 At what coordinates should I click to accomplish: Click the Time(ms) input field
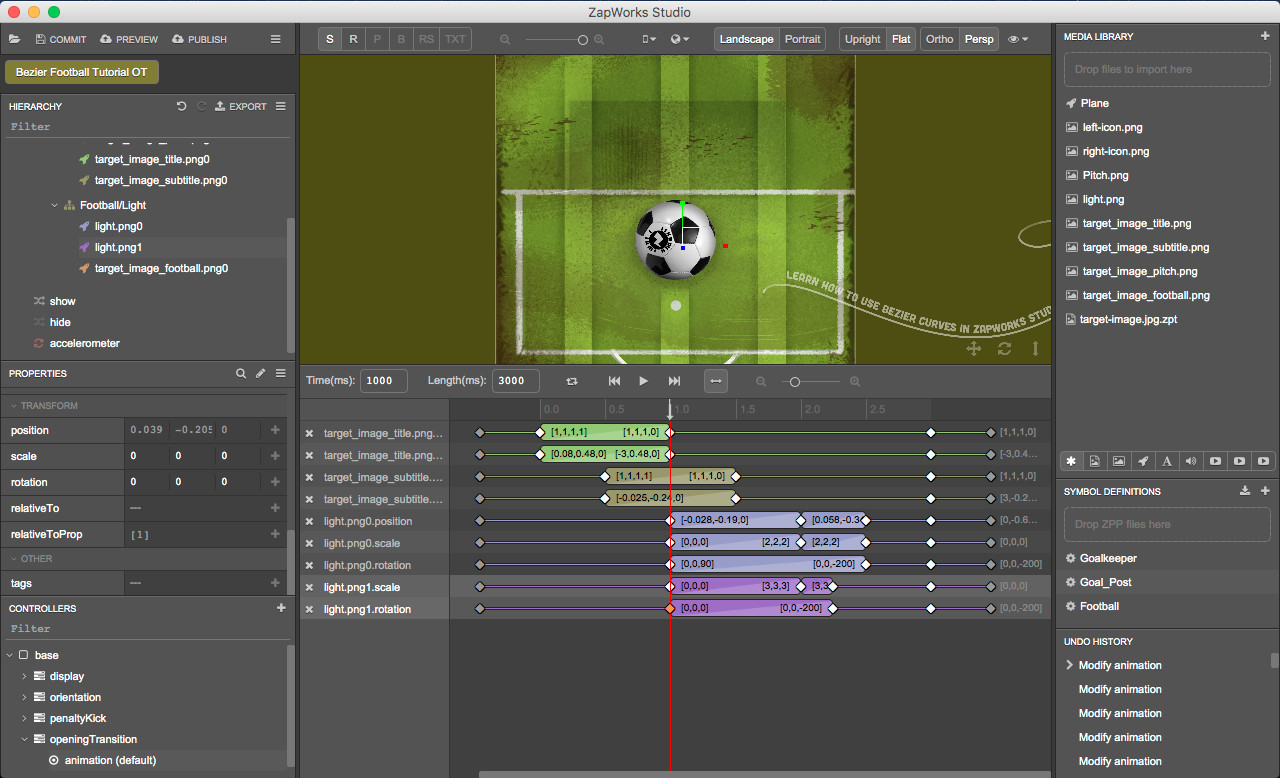pos(383,380)
